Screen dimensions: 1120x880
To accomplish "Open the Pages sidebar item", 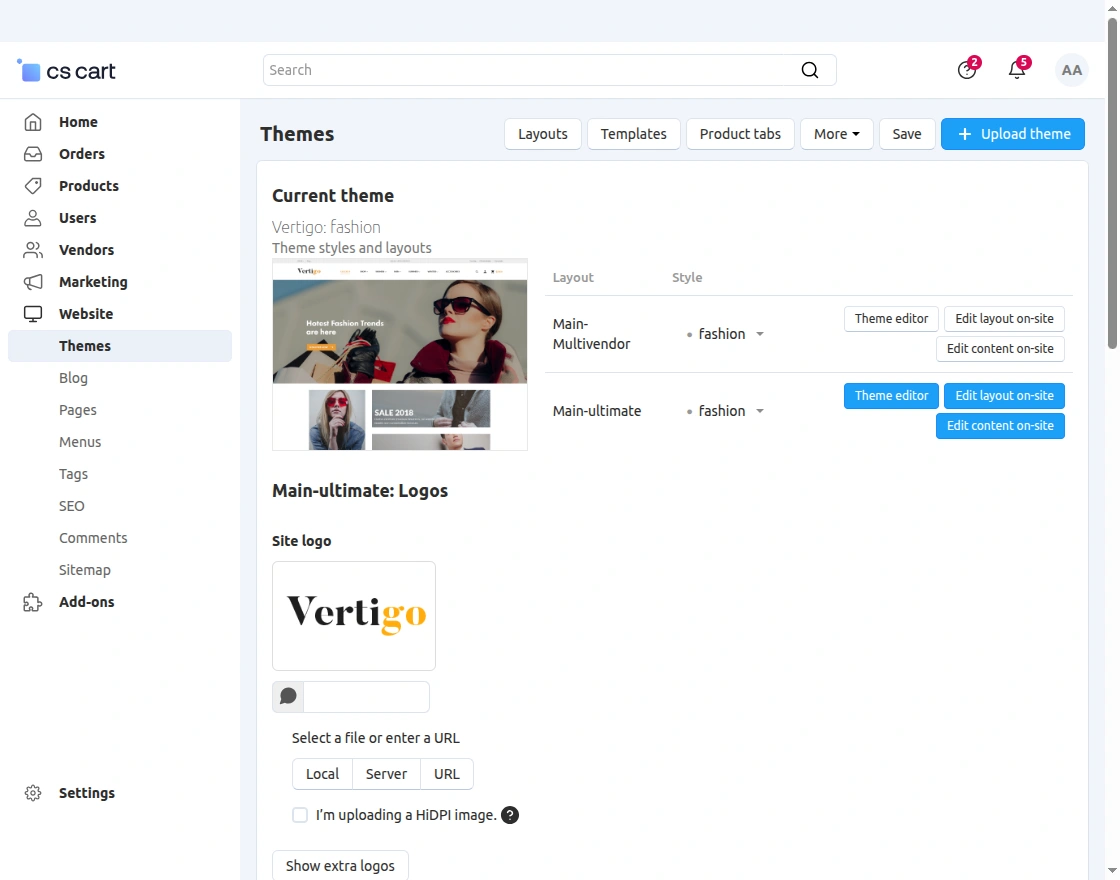I will tap(78, 410).
